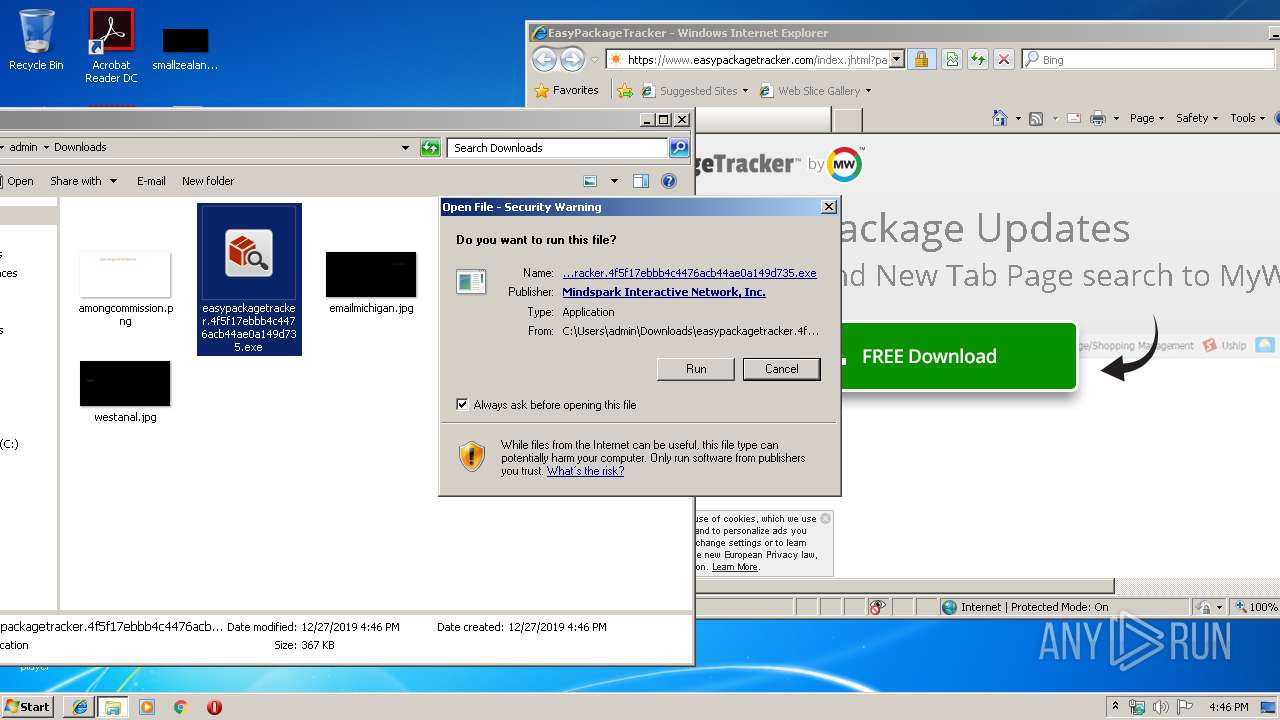Open Internet Explorer from taskbar
1280x720 pixels.
click(79, 707)
